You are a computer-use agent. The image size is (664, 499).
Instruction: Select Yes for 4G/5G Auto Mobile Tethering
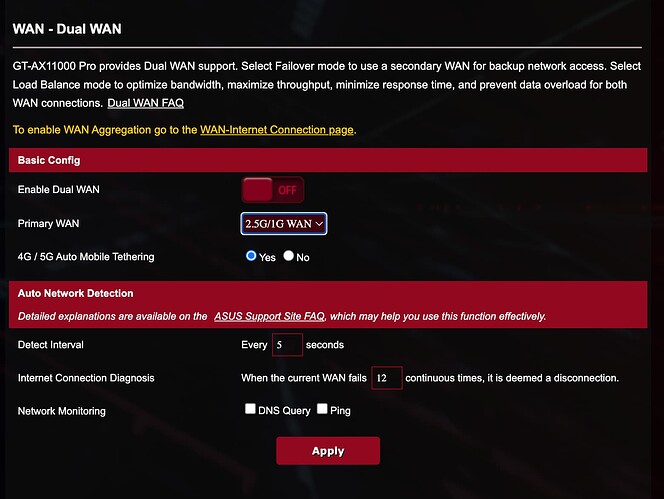pyautogui.click(x=251, y=256)
